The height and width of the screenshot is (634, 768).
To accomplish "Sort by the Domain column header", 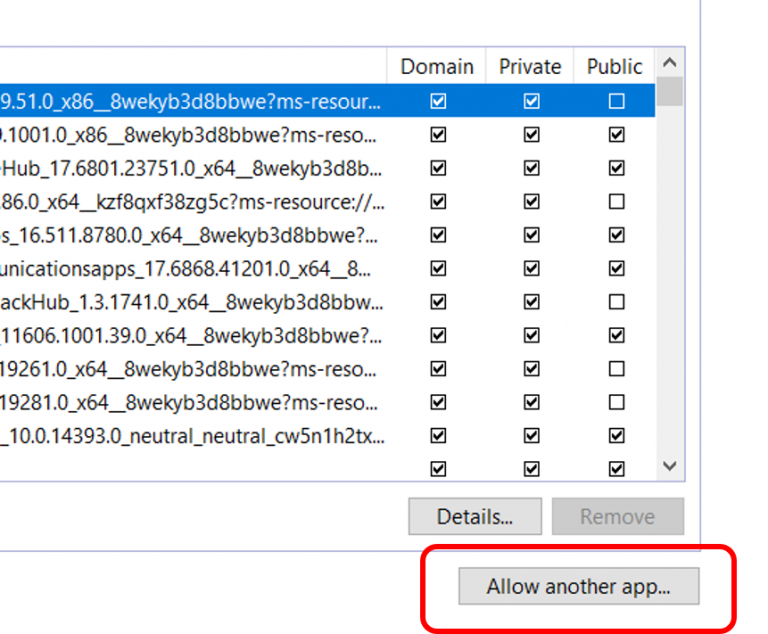I will point(437,67).
